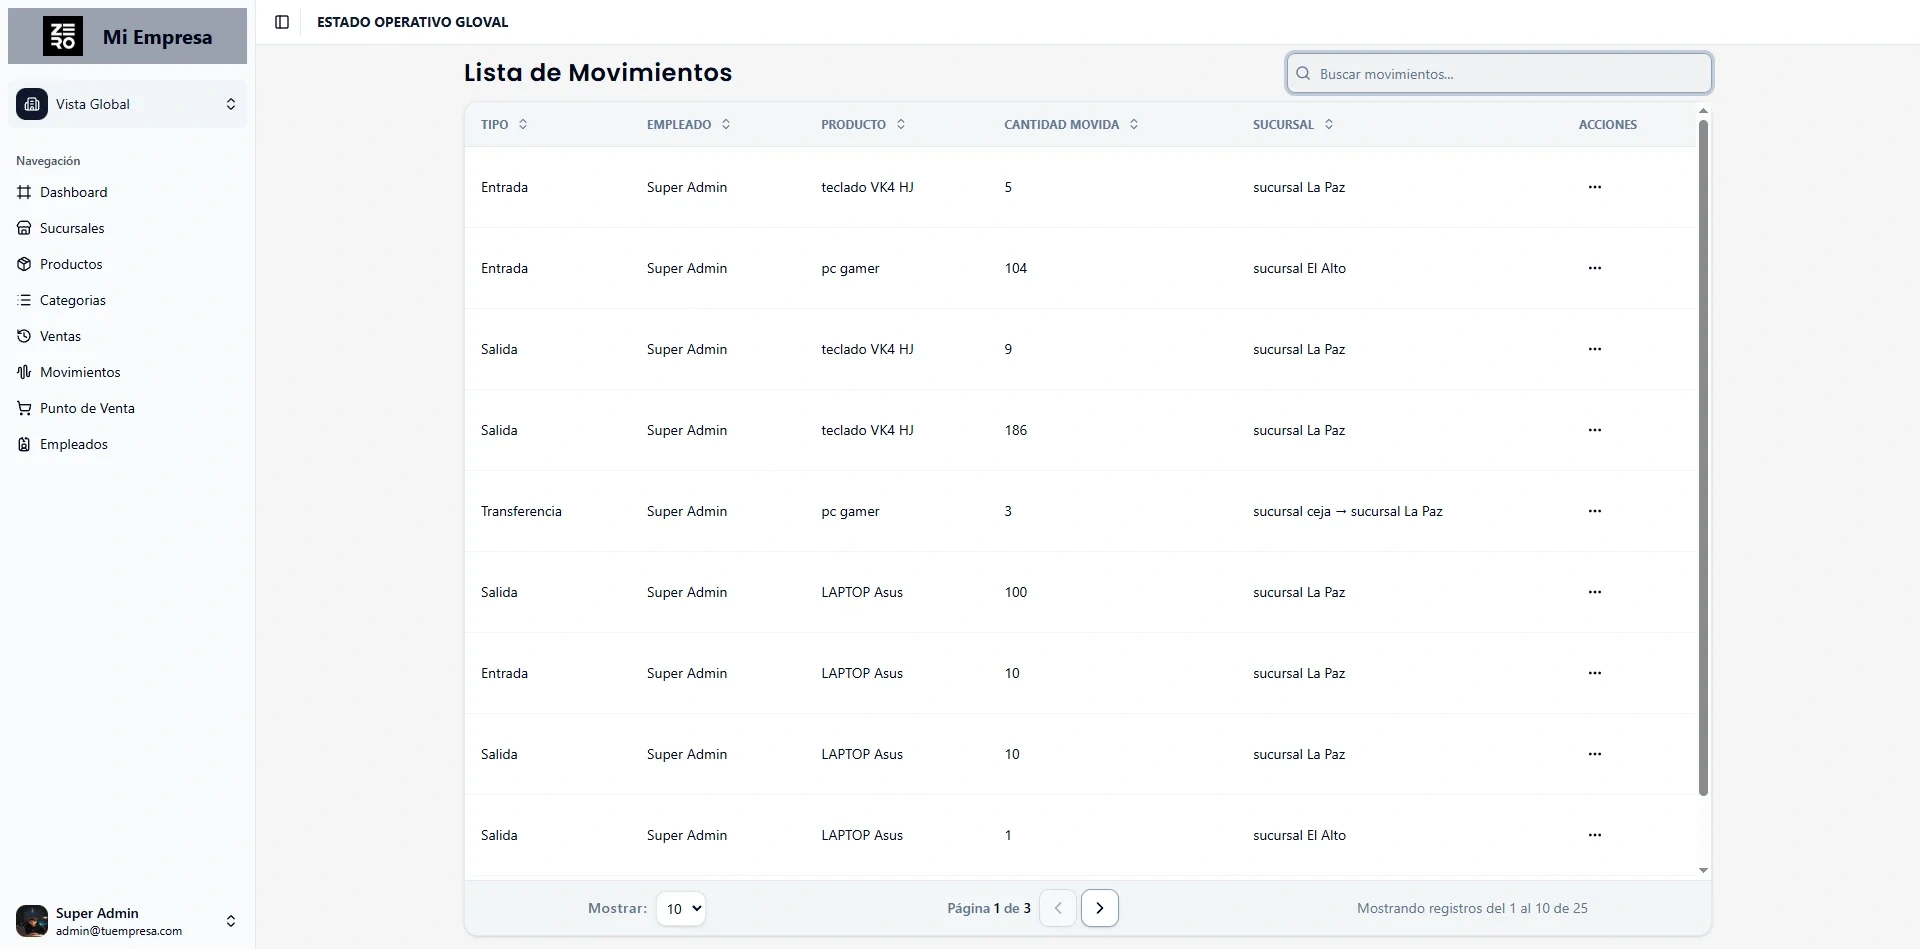
Task: Select the Ventas history icon
Action: click(24, 335)
